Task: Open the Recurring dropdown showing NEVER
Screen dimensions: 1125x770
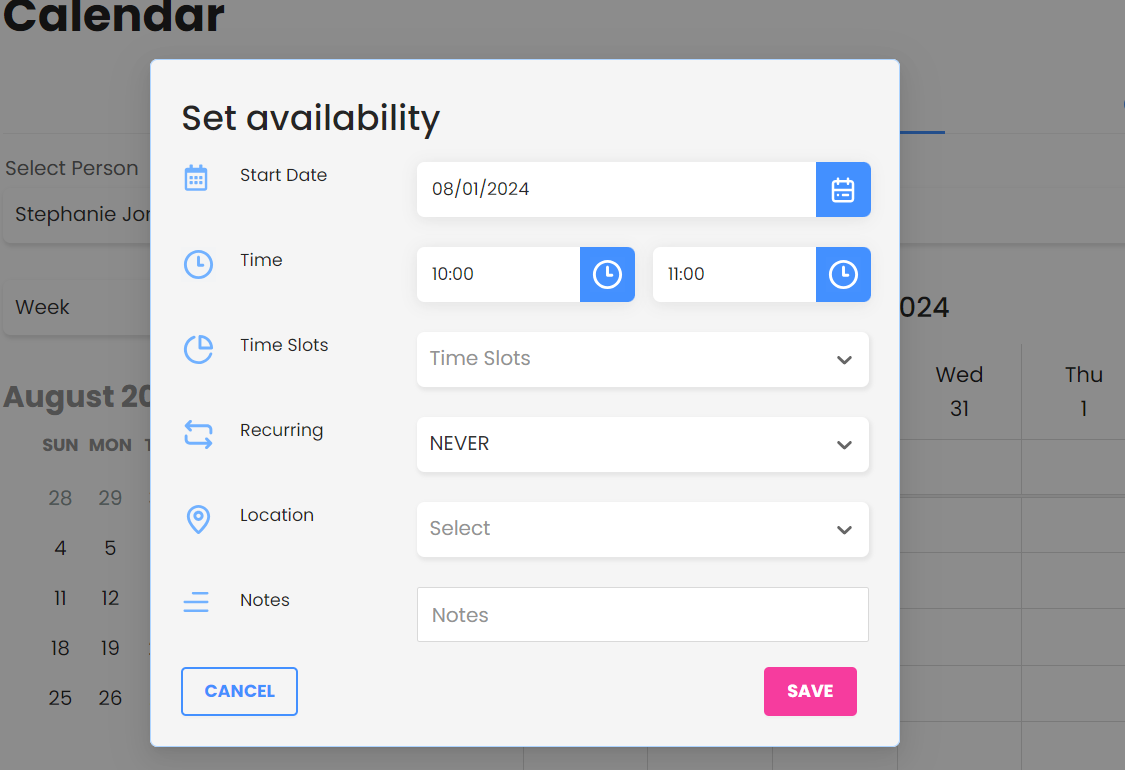Action: coord(642,445)
